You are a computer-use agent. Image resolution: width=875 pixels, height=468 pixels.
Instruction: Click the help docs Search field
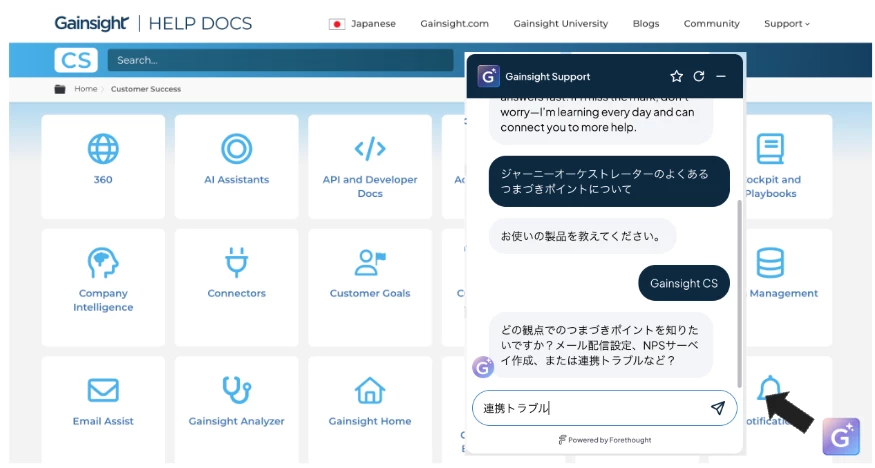(280, 60)
